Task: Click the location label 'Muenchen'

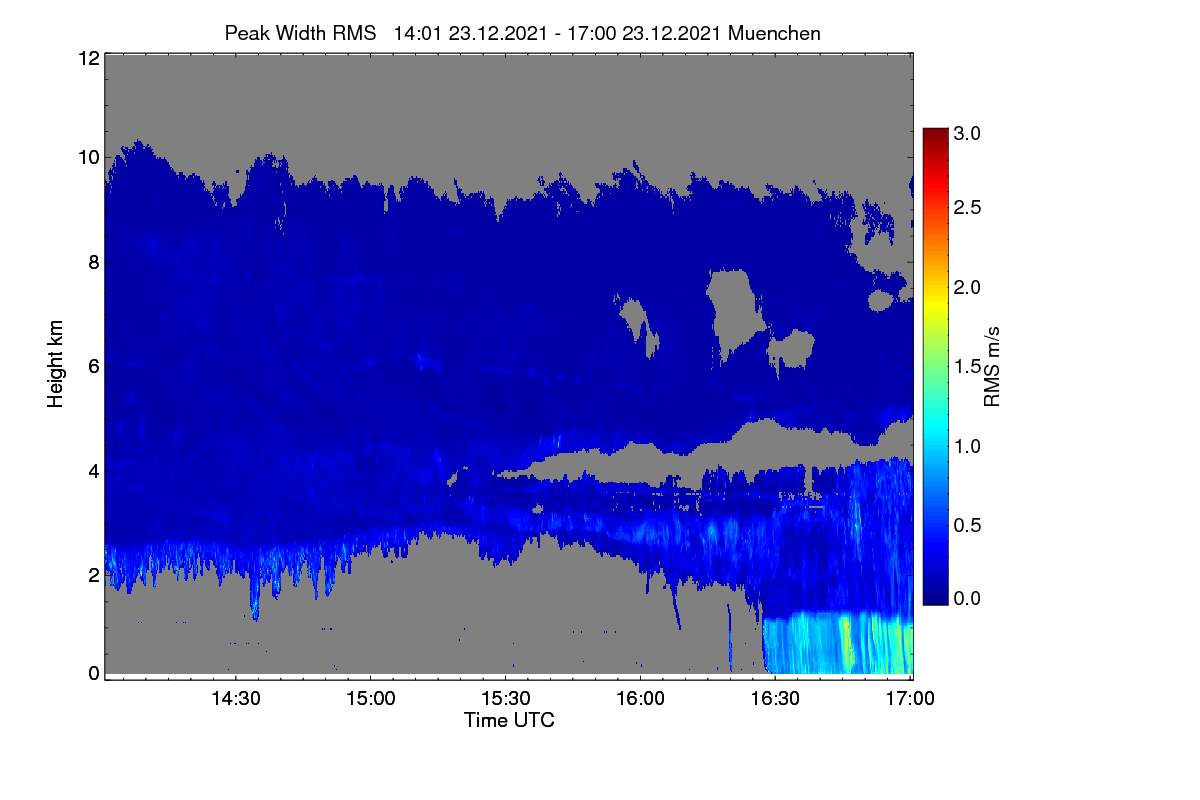Action: (775, 33)
